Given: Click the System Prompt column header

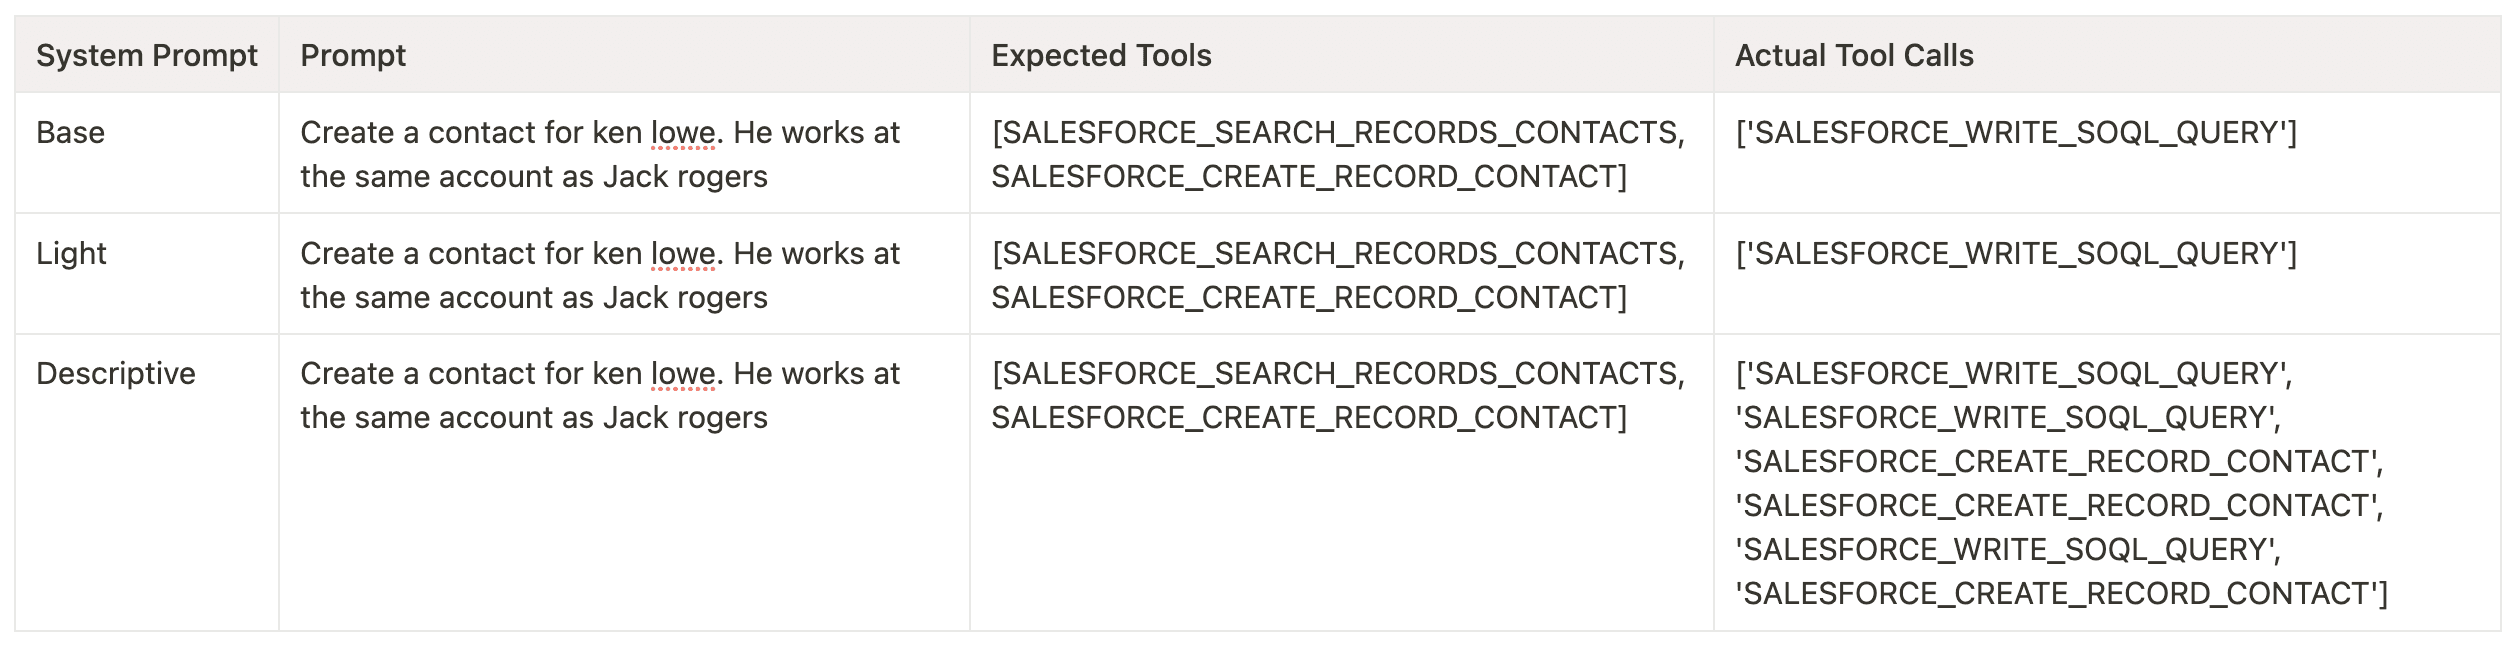Looking at the screenshot, I should pos(146,56).
